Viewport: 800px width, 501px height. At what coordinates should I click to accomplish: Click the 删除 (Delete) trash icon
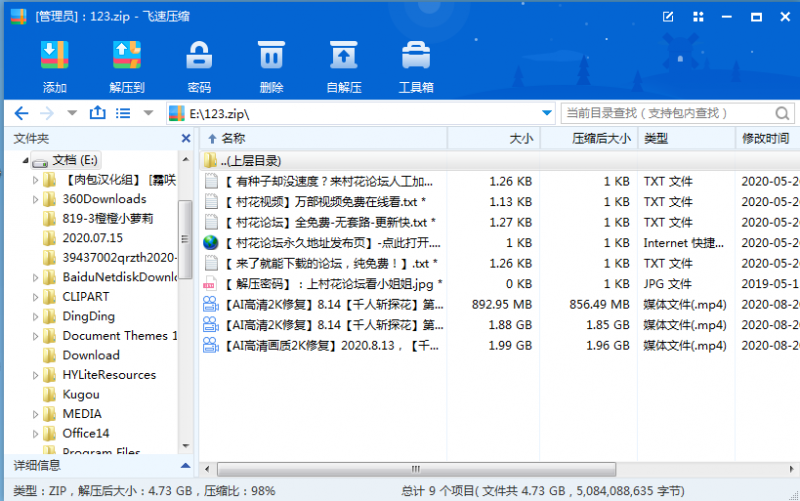pos(271,58)
